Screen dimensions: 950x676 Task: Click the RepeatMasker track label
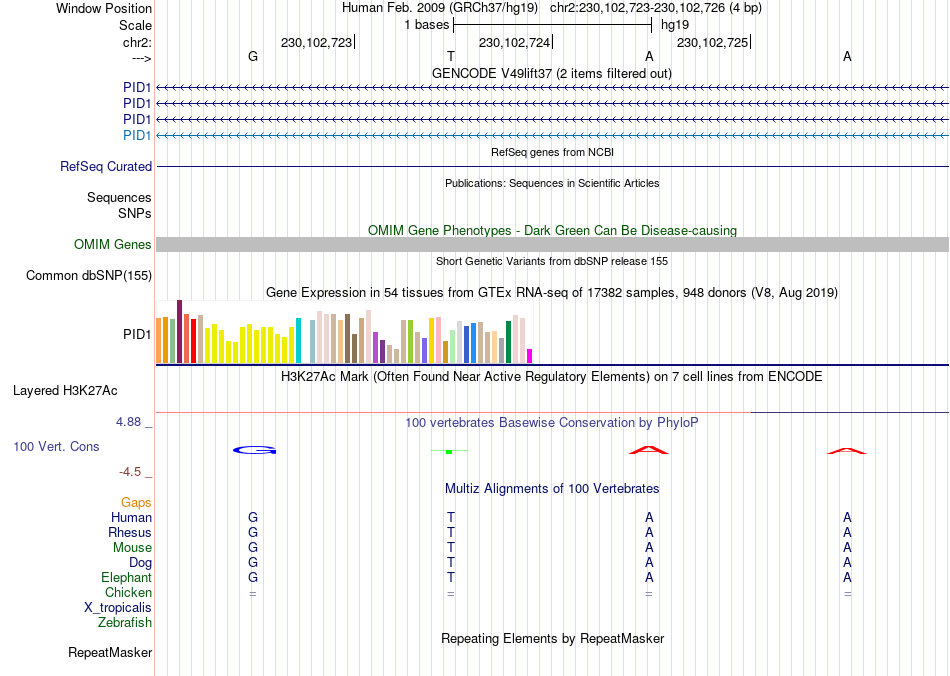(x=110, y=652)
